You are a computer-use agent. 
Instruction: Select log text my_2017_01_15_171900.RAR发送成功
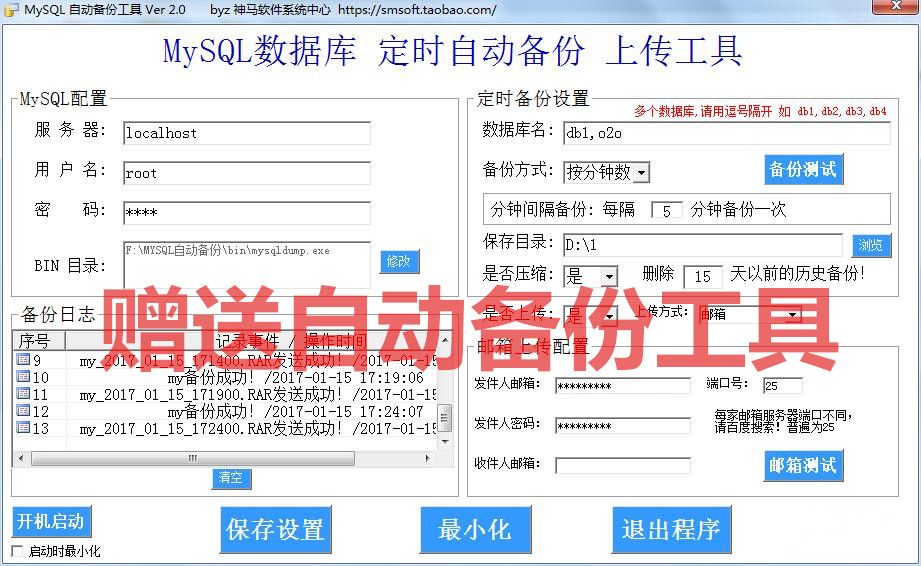[x=258, y=394]
